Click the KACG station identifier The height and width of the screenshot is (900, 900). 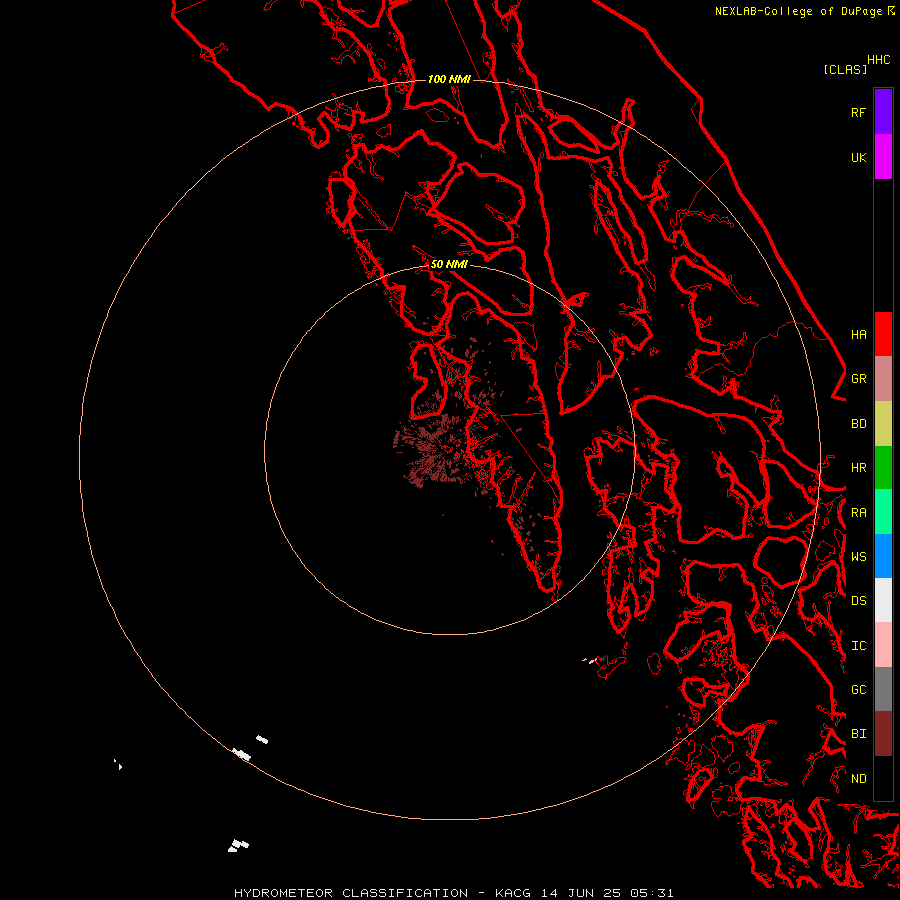pyautogui.click(x=513, y=893)
